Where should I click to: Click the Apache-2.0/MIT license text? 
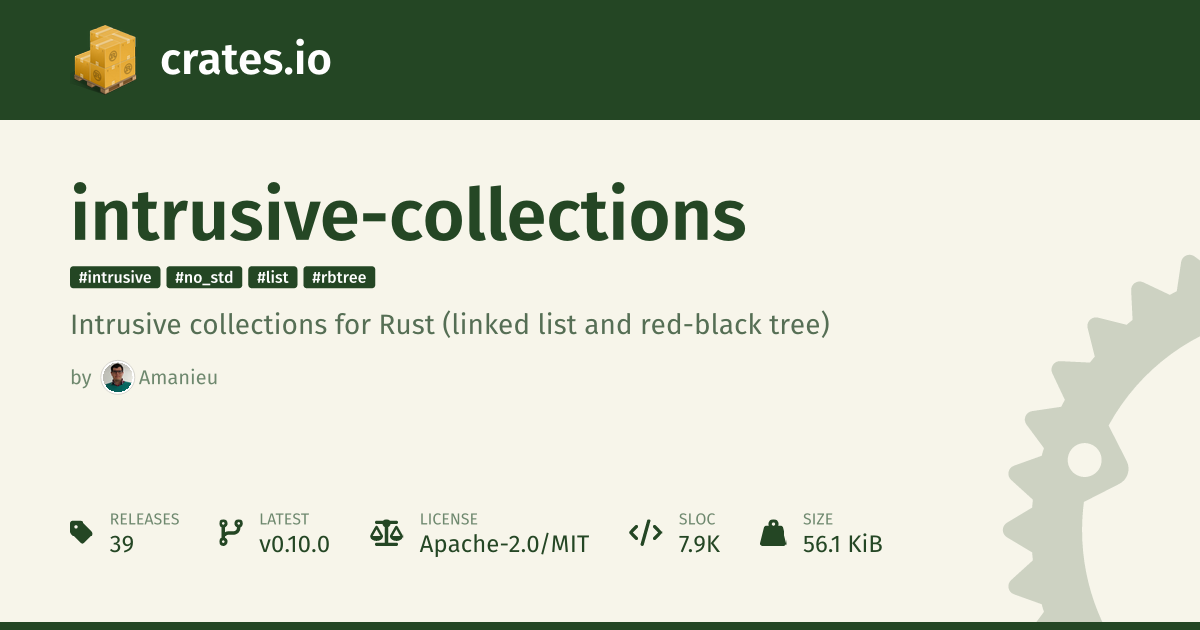tap(504, 544)
